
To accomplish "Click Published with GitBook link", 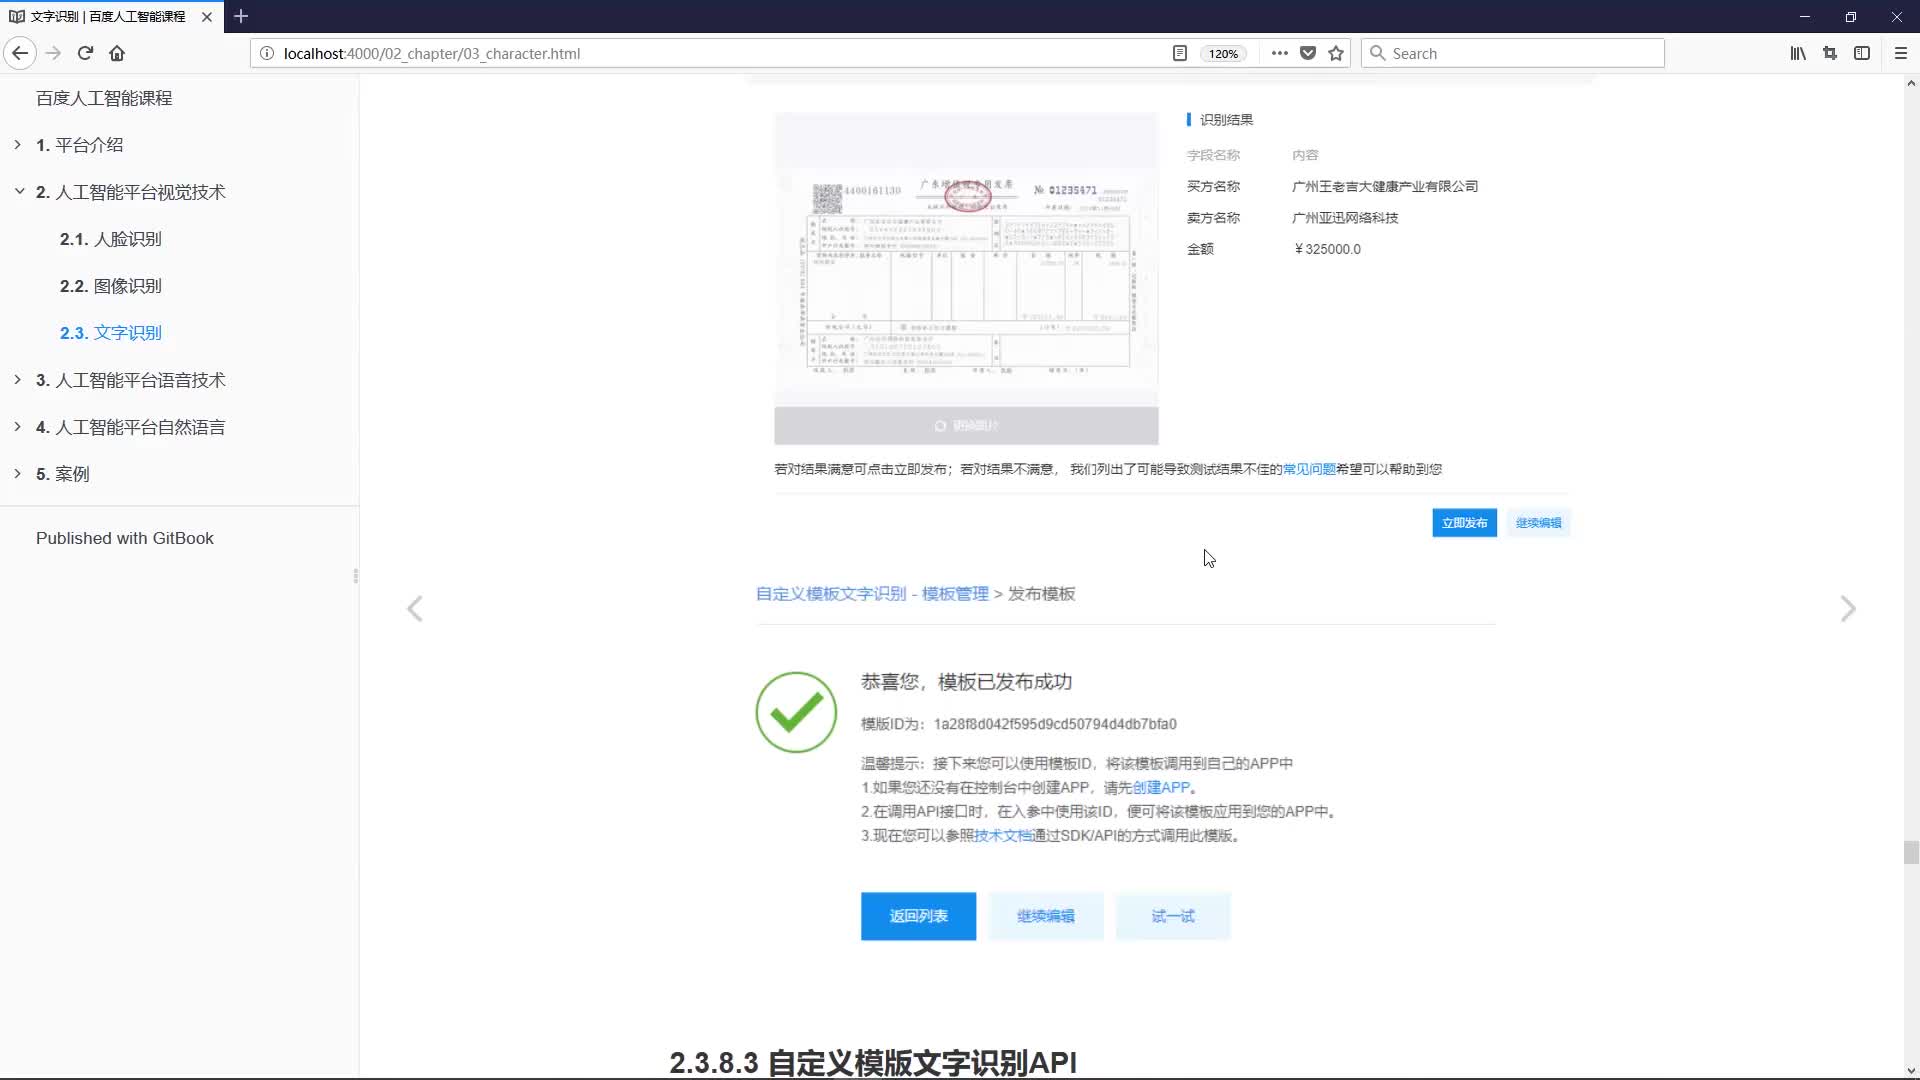I will (x=125, y=538).
